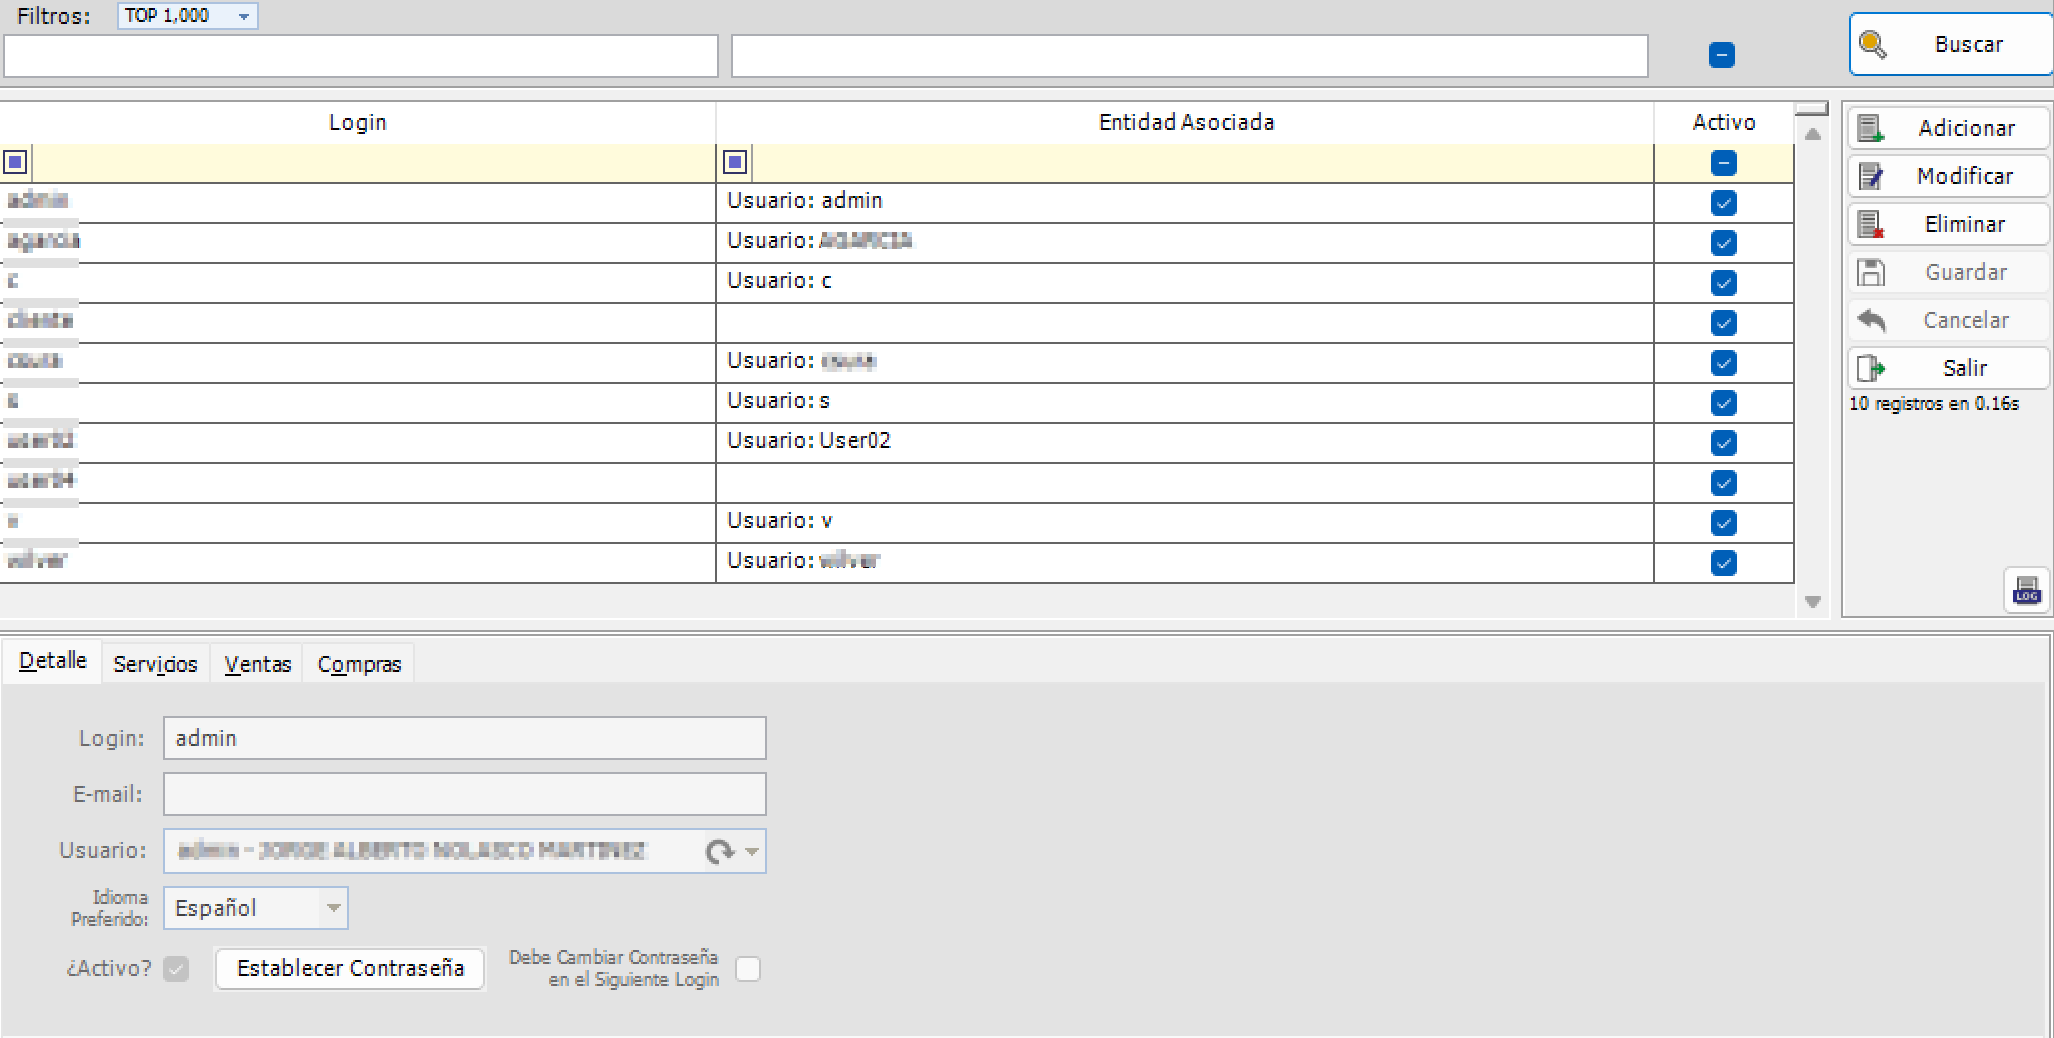Toggle the Activo checkbox on the admin row
Screen dimensions: 2054x1038
(1722, 203)
